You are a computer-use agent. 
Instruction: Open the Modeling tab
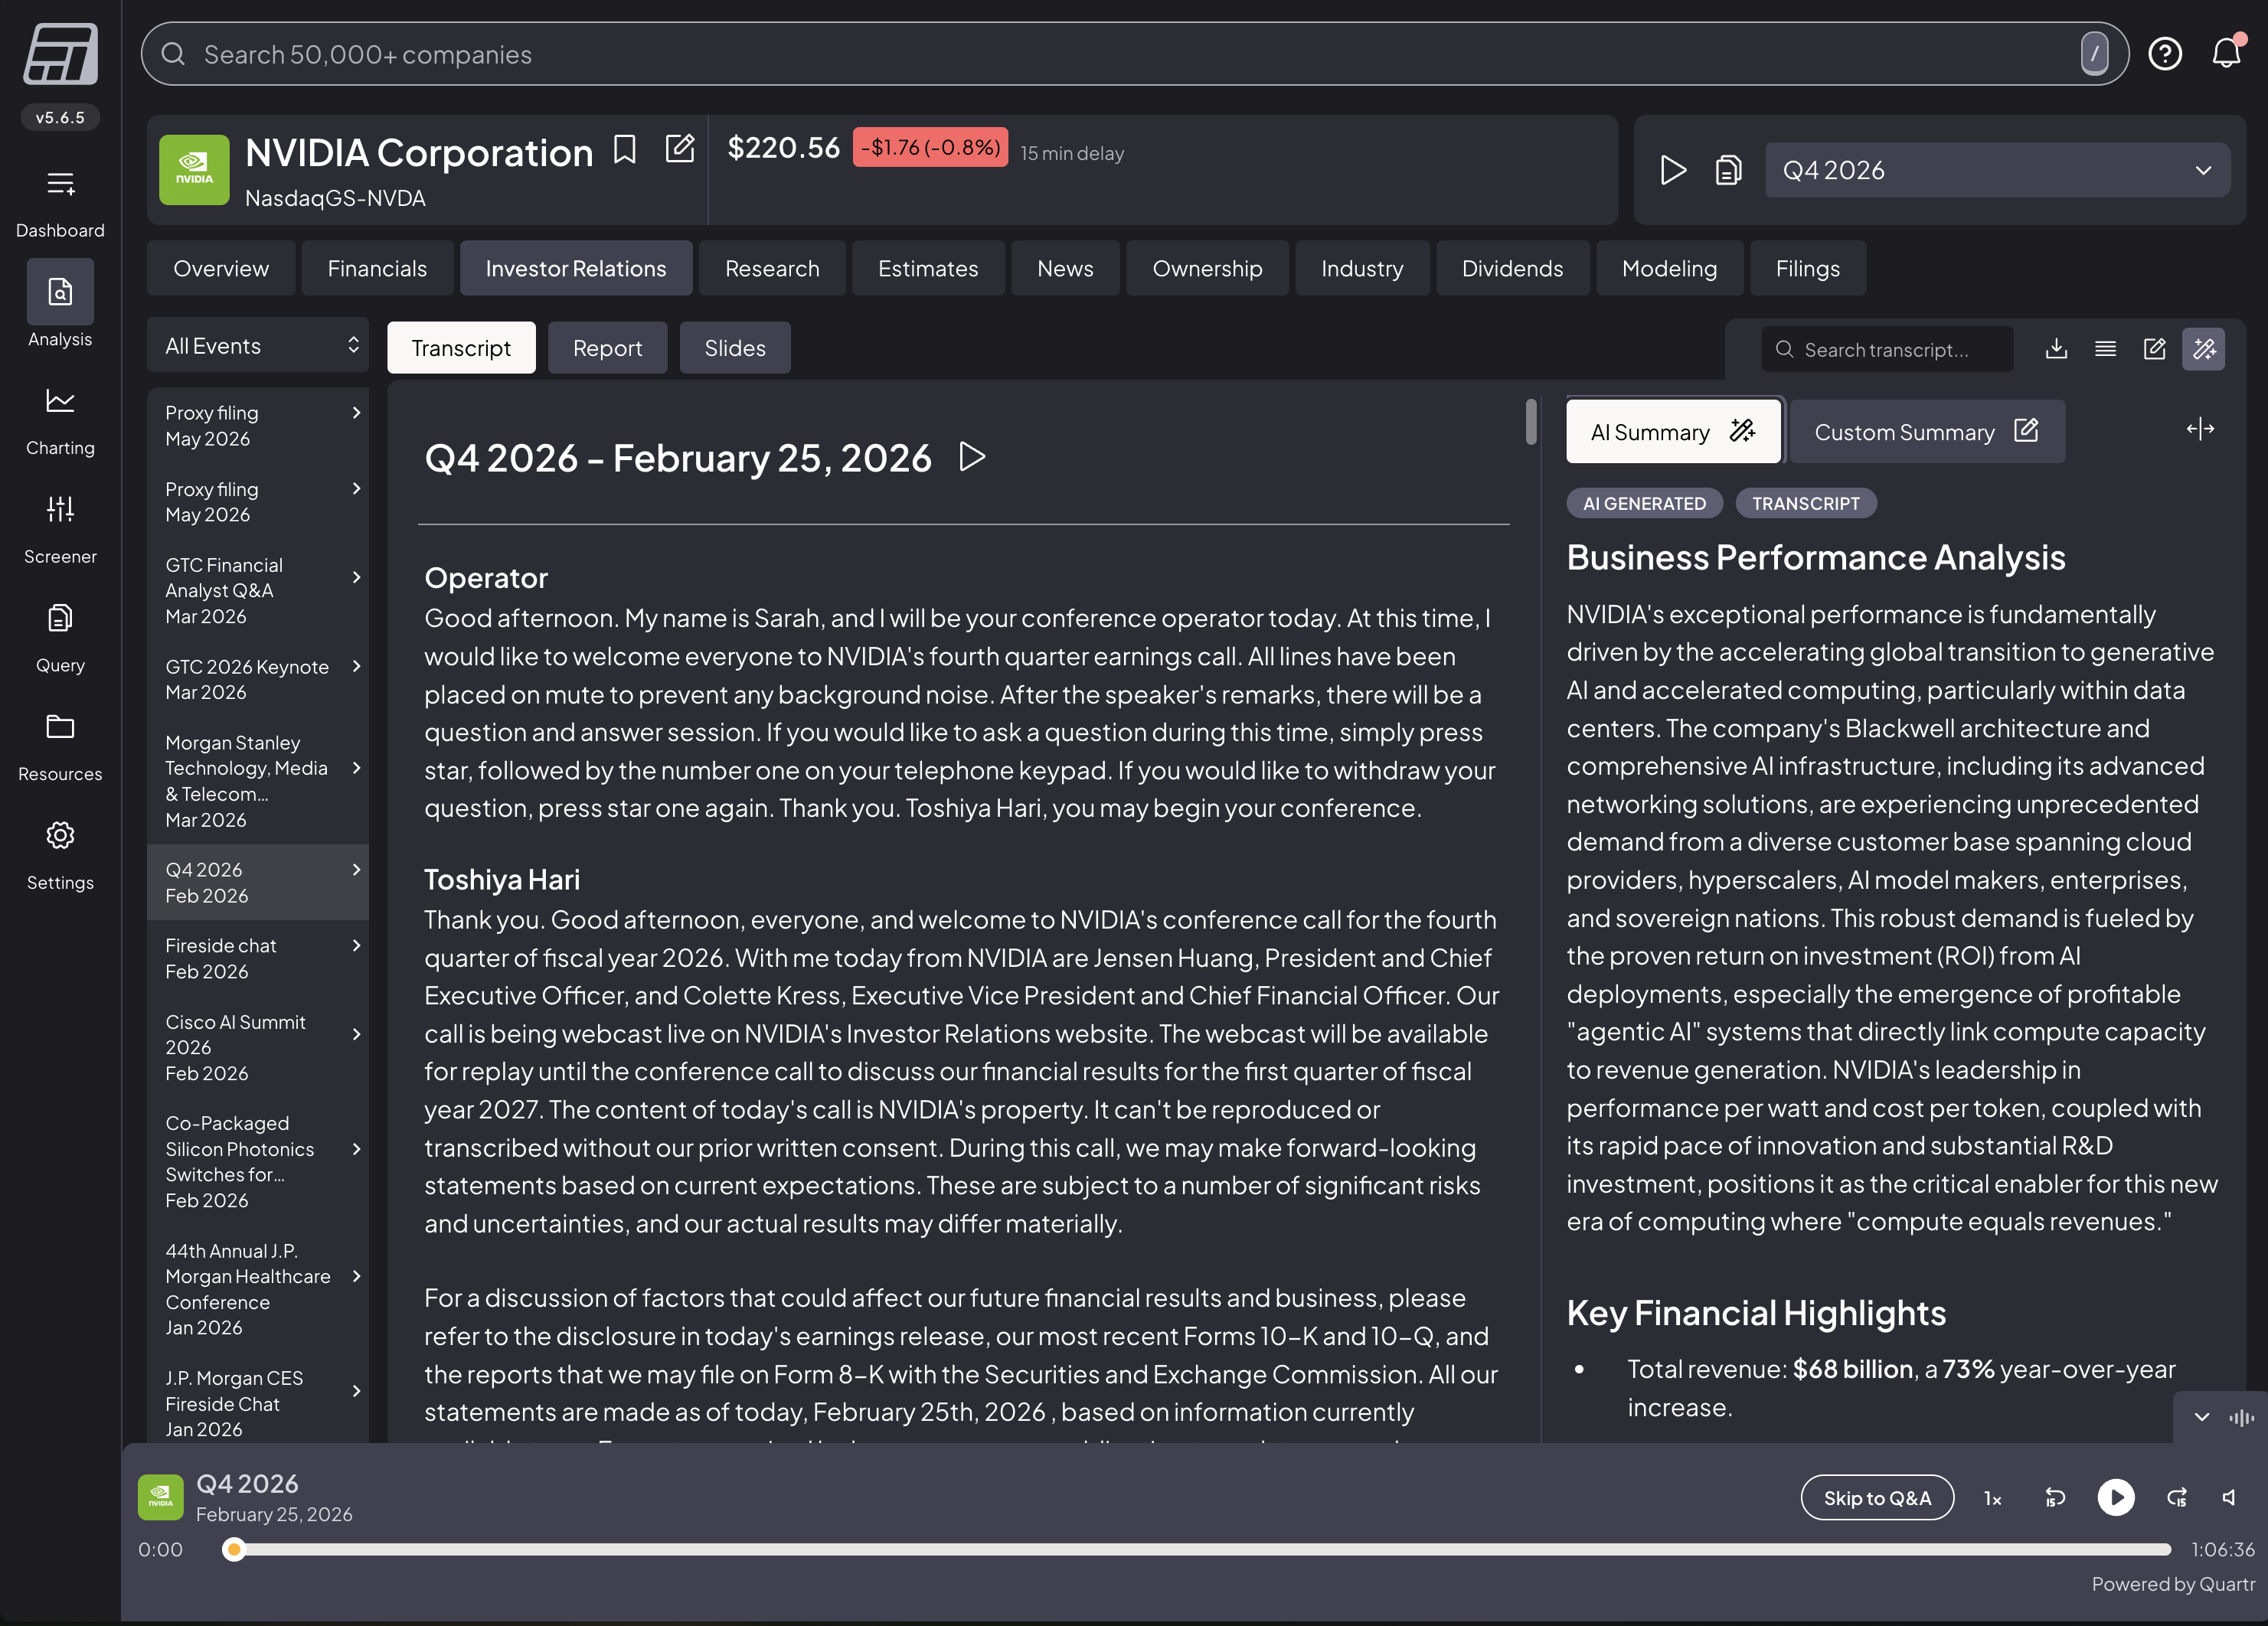click(x=1669, y=268)
